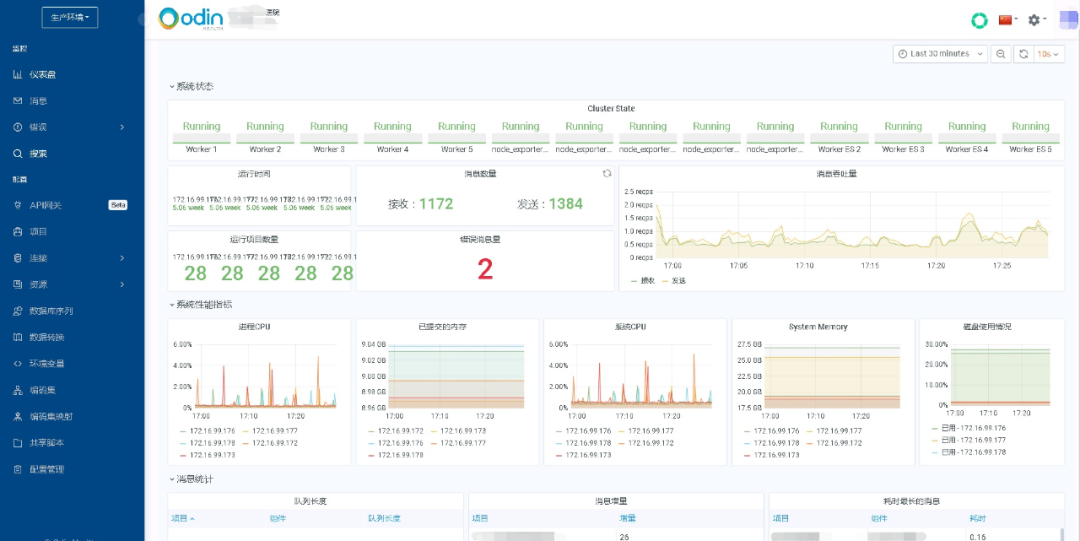Click the 消息 envelope icon in sidebar
The height and width of the screenshot is (541, 1080).
coord(17,101)
